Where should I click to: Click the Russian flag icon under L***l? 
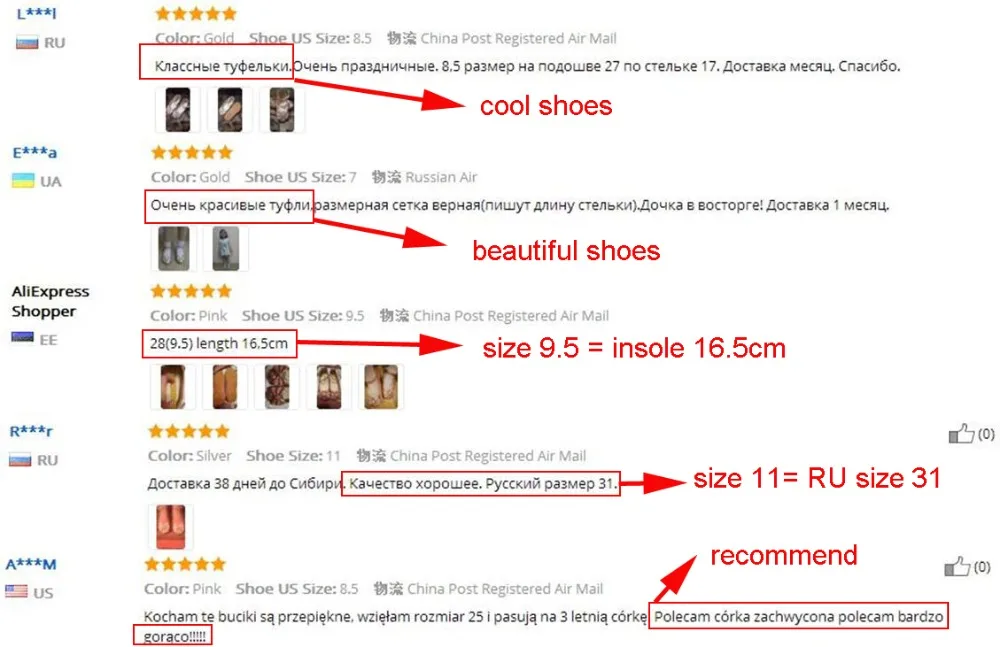point(27,43)
